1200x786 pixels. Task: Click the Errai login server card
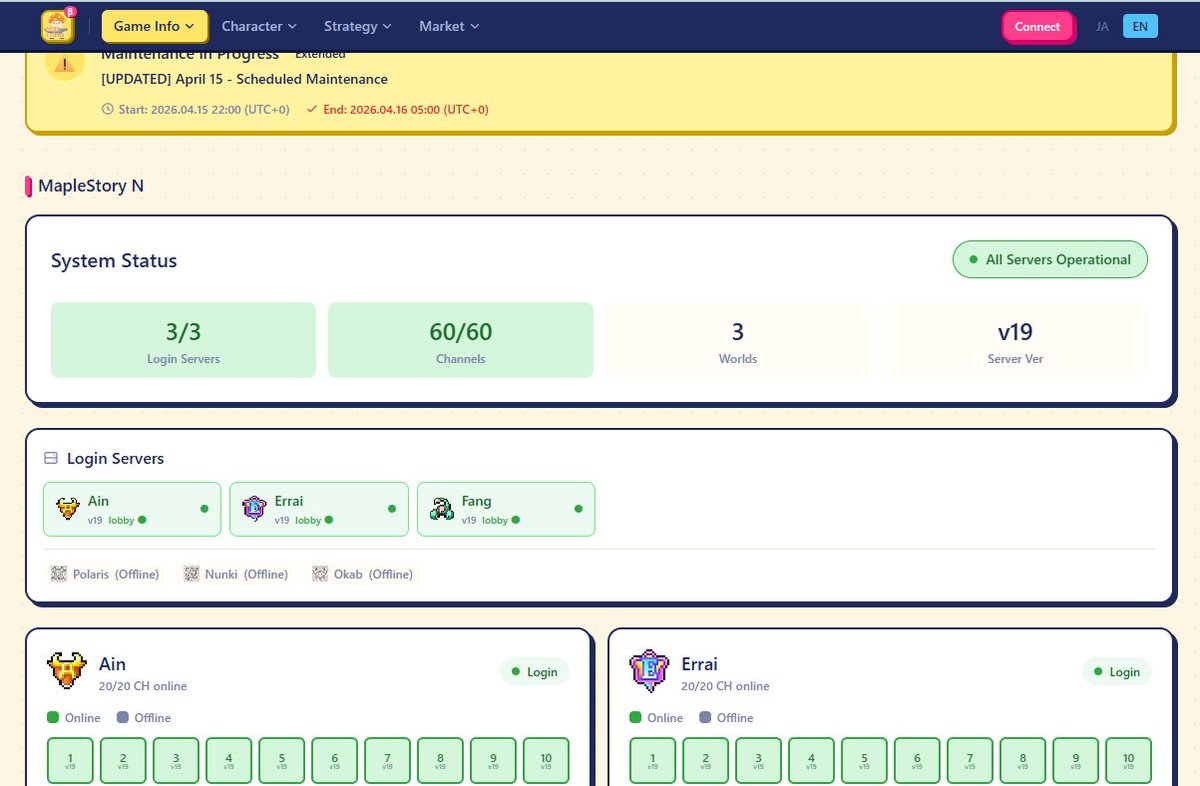[319, 509]
